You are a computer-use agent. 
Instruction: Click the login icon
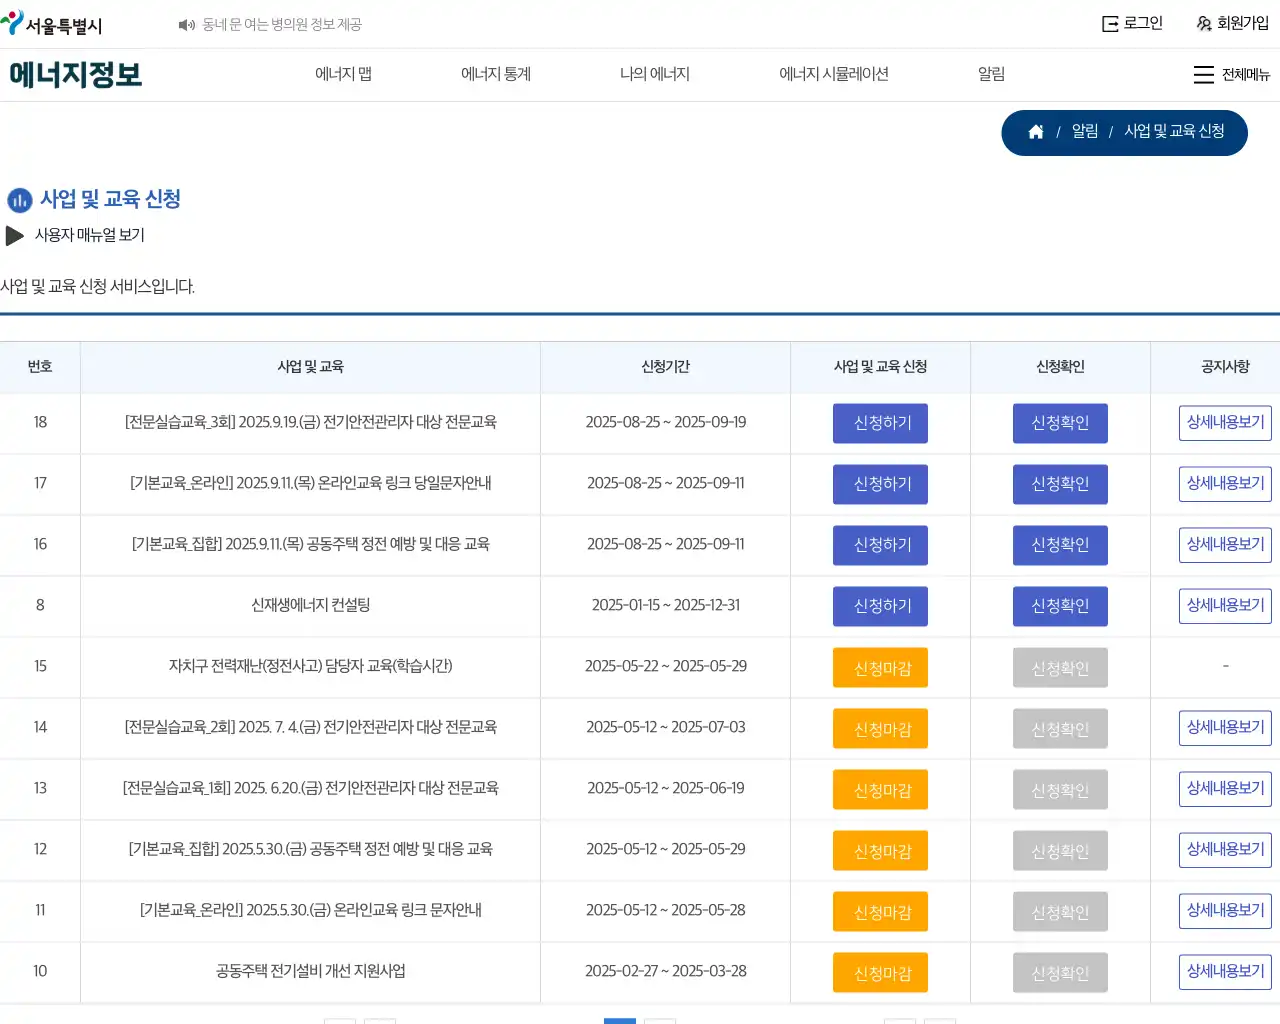pyautogui.click(x=1110, y=24)
